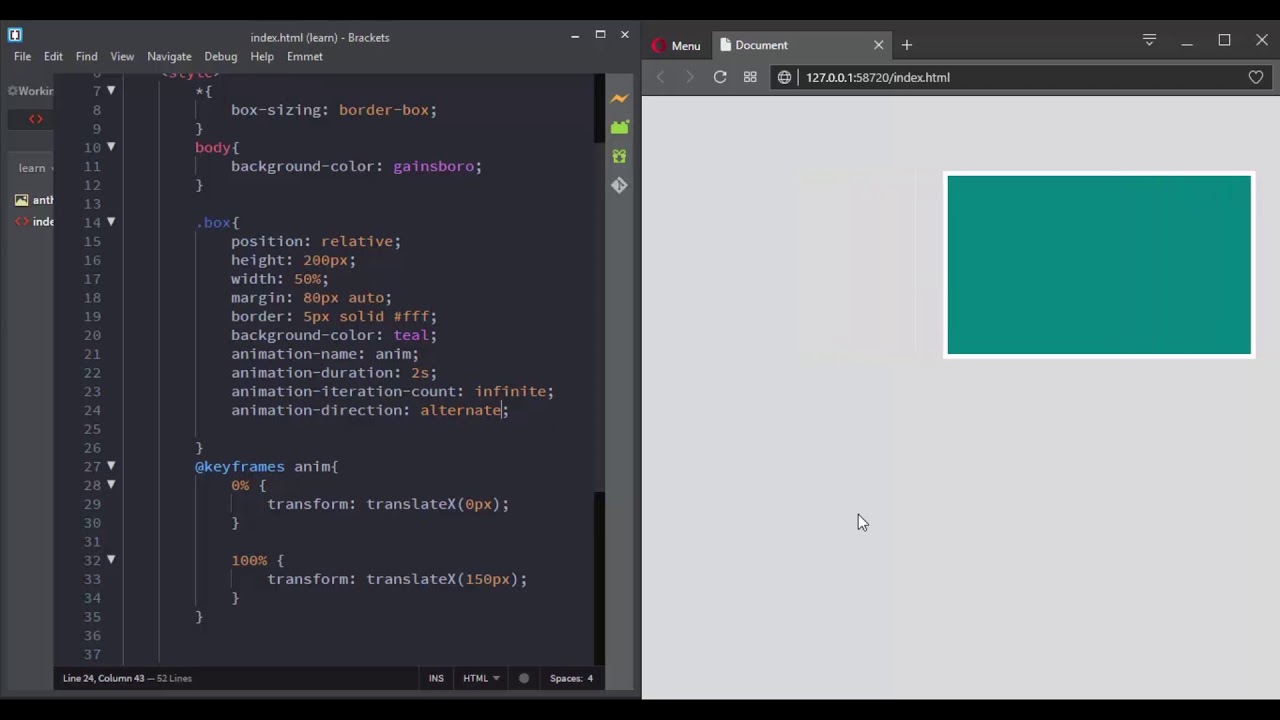
Task: Collapse the code fold at line 7
Action: 111,90
